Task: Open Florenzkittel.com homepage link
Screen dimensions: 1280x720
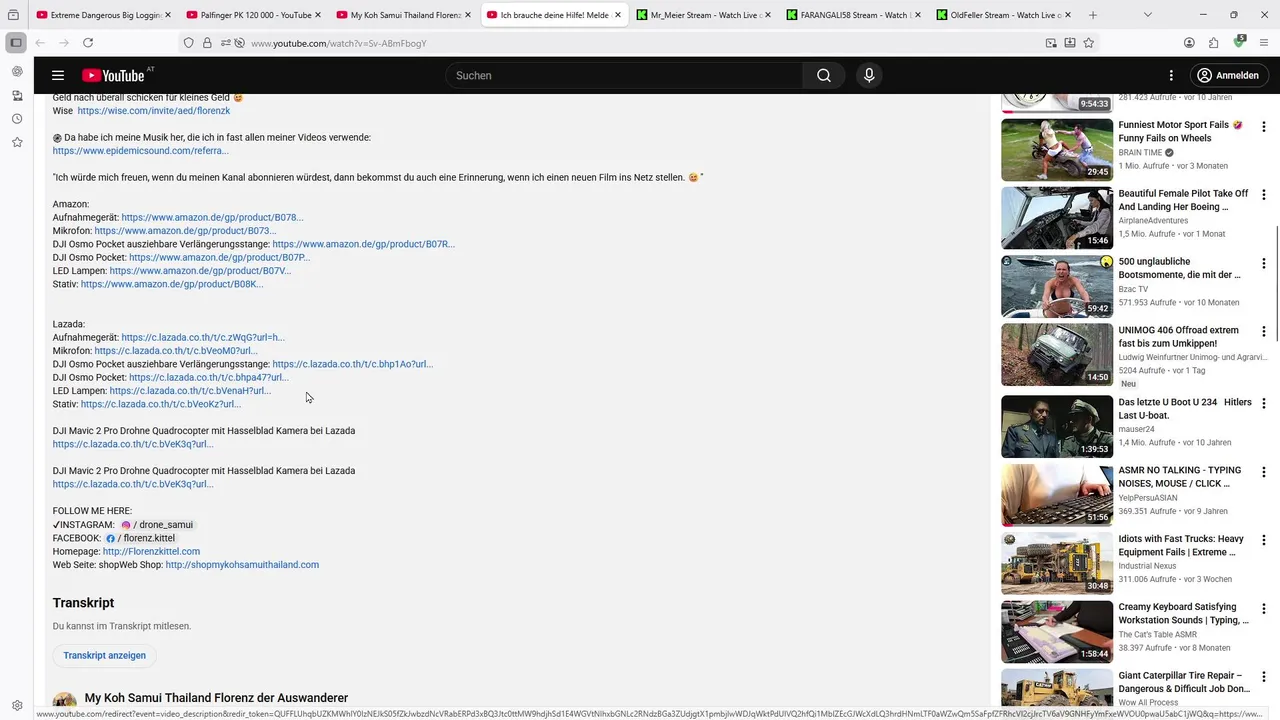Action: [x=151, y=551]
